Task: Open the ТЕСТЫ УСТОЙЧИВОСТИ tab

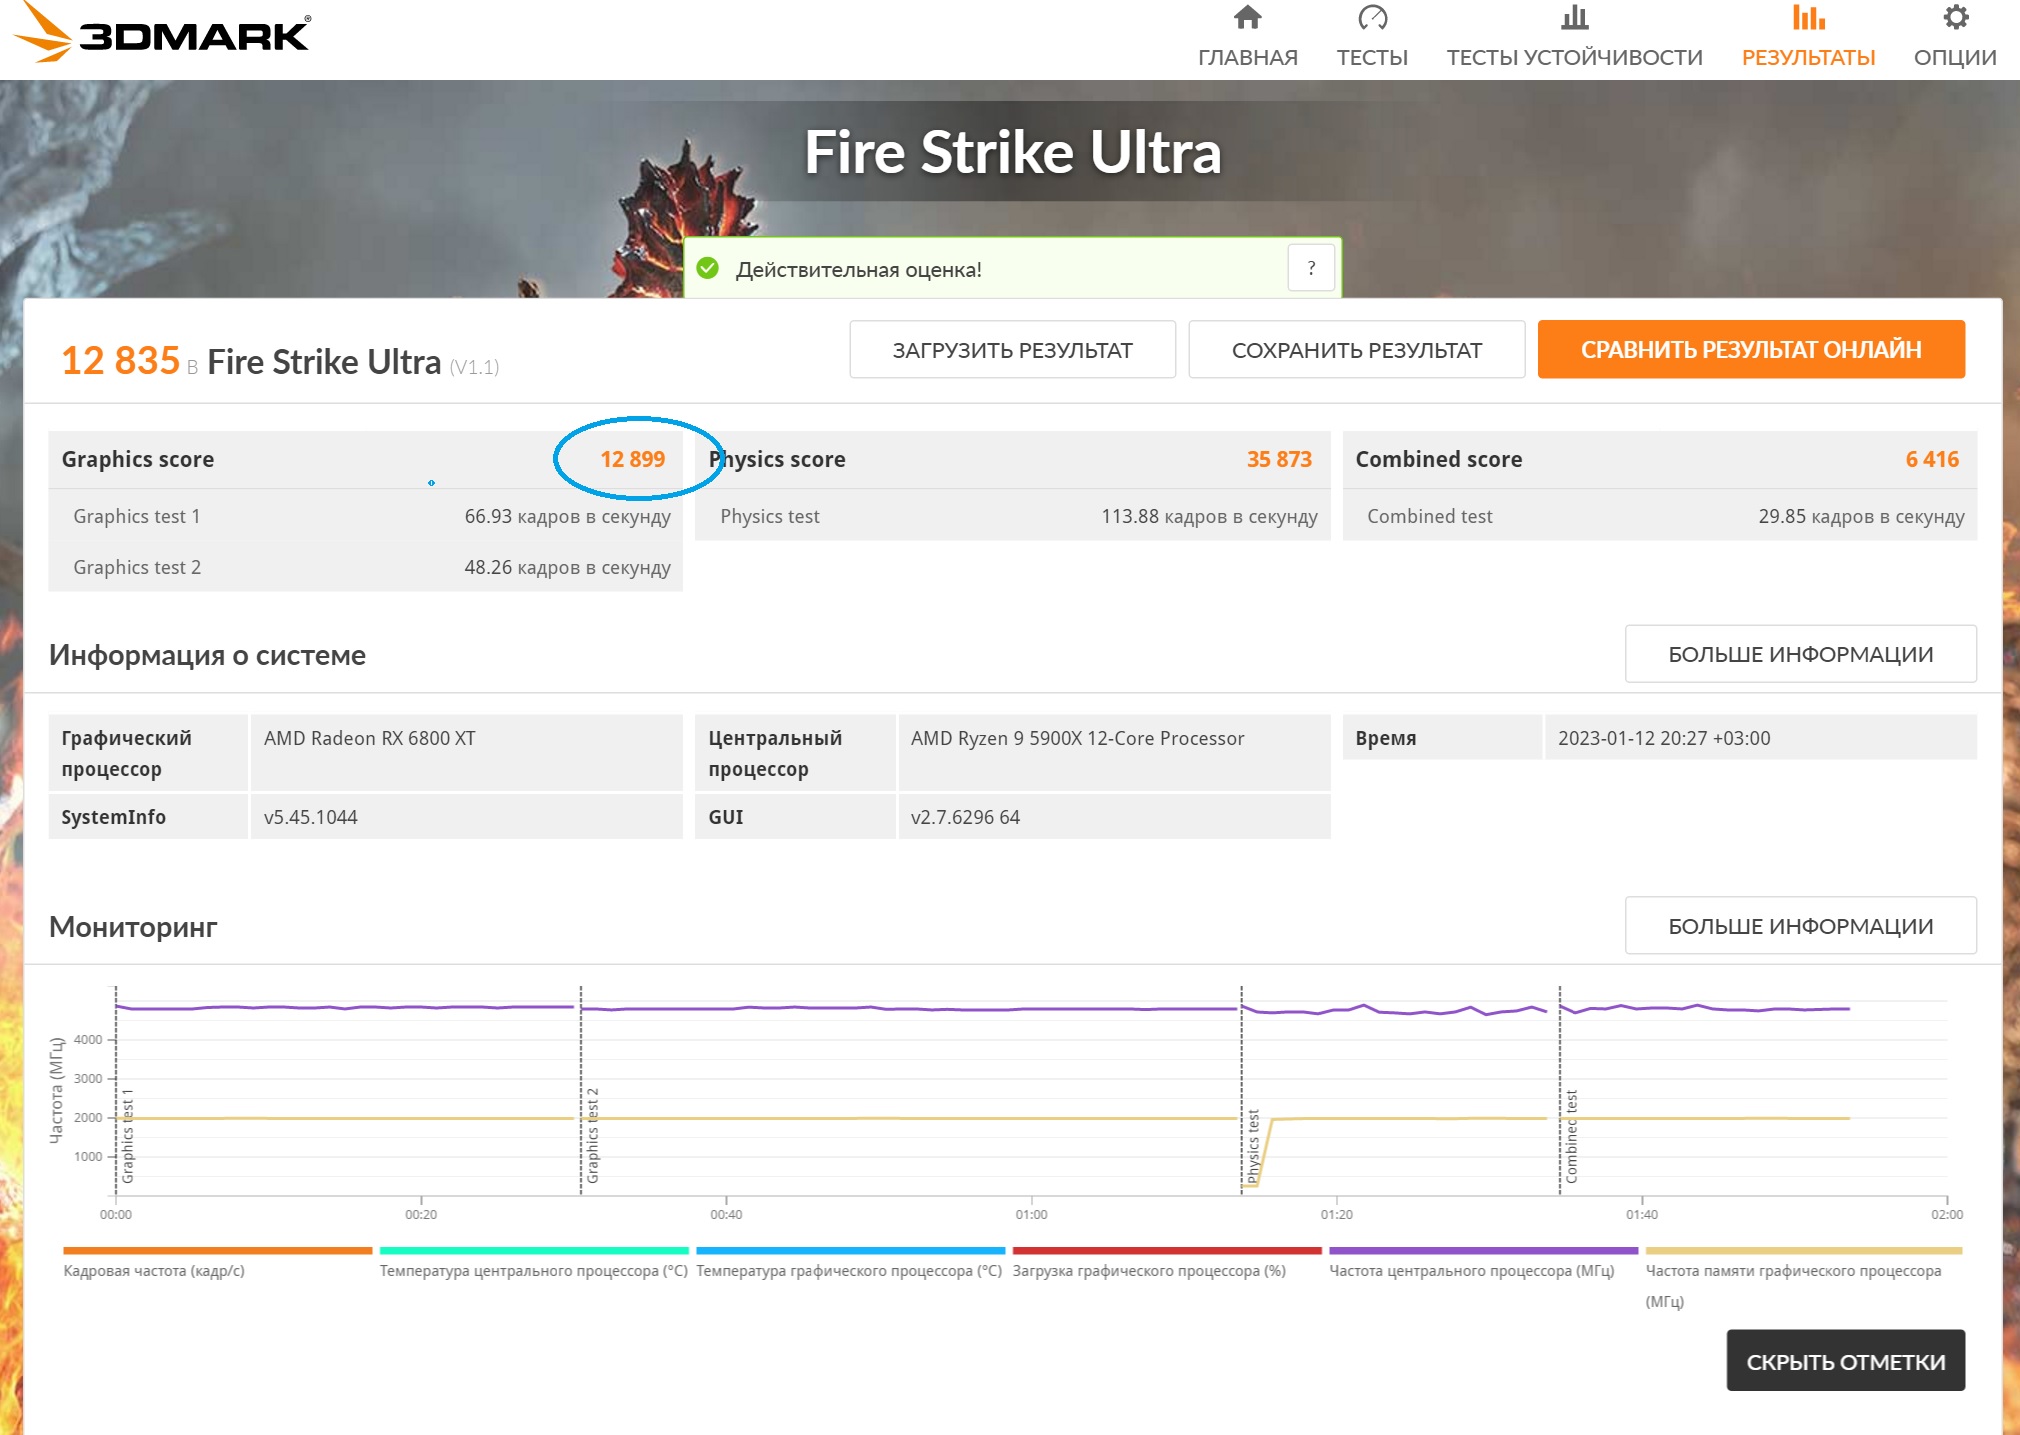Action: [1574, 57]
